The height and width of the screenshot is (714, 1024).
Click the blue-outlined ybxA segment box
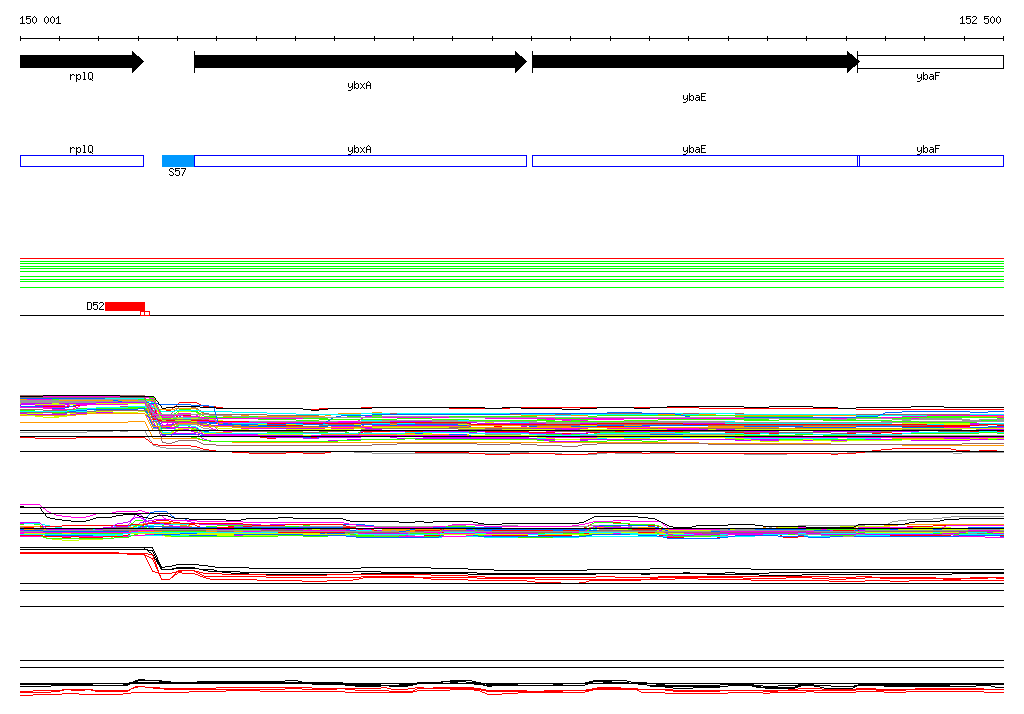tap(360, 161)
